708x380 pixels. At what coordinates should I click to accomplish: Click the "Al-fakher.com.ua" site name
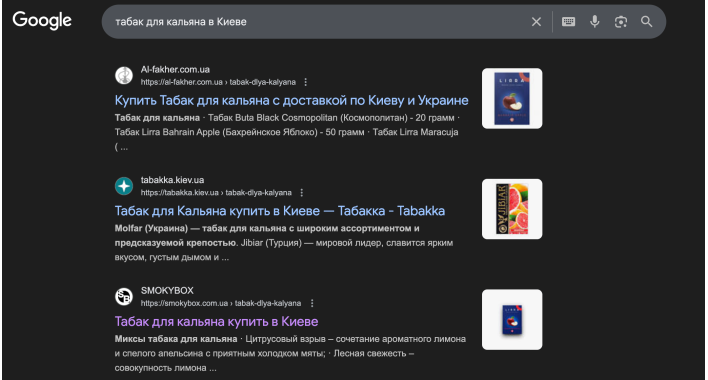tap(175, 70)
